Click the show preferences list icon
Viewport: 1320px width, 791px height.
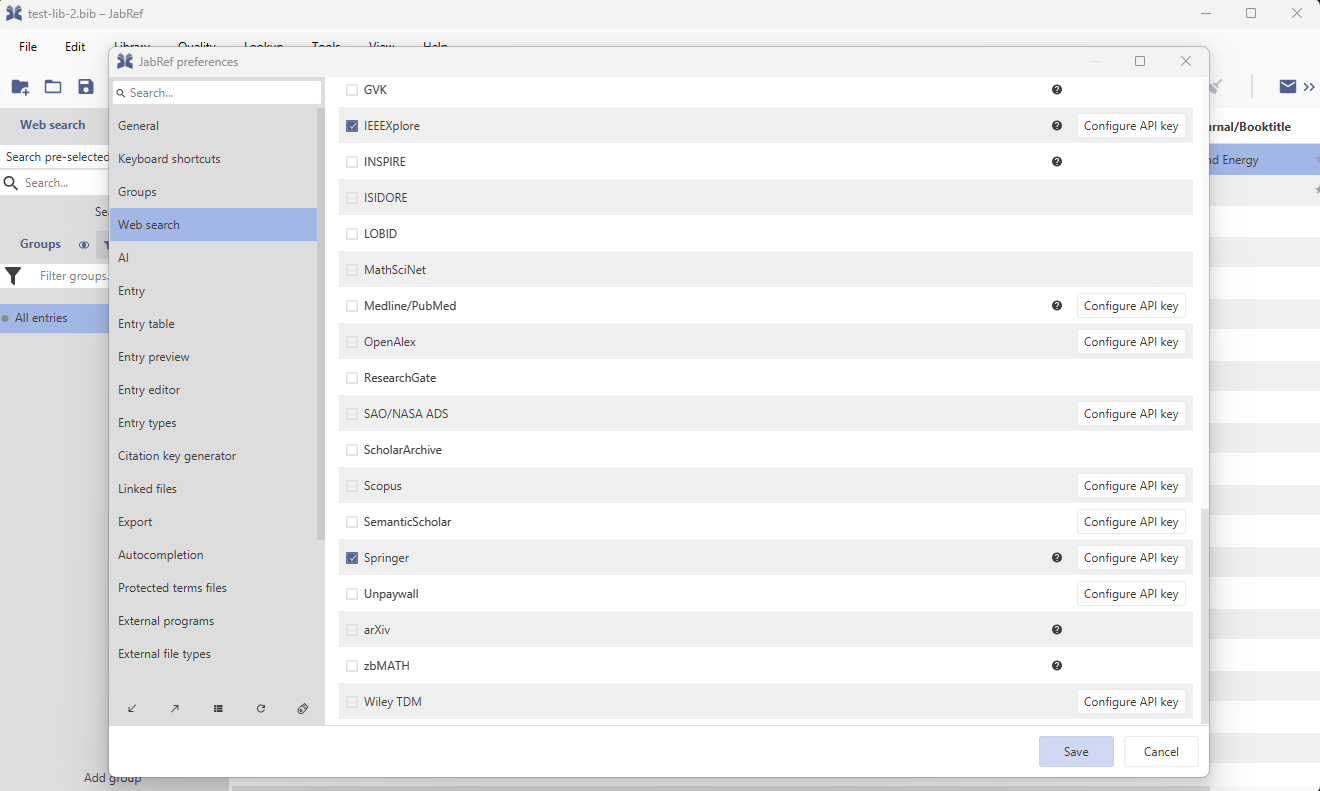218,708
